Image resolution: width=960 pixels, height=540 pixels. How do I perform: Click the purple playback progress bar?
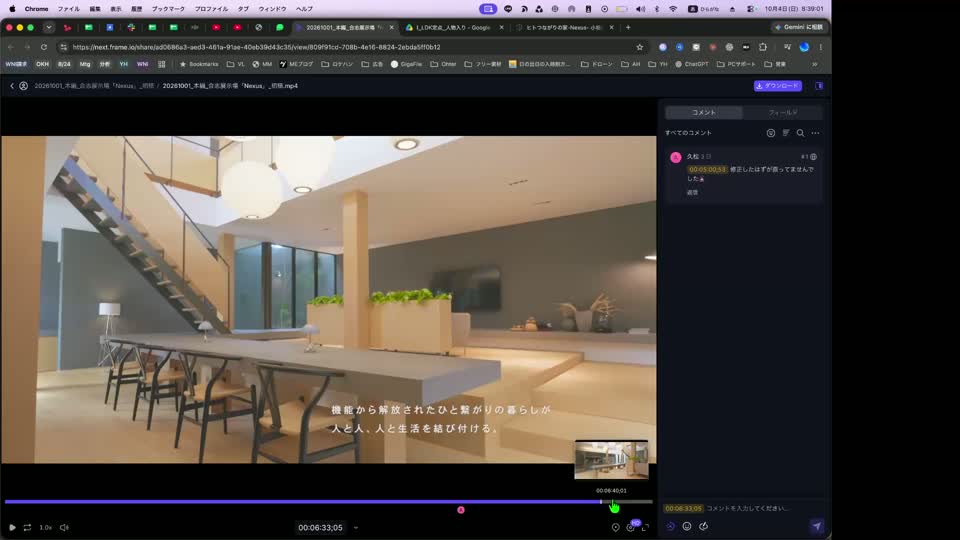click(303, 501)
